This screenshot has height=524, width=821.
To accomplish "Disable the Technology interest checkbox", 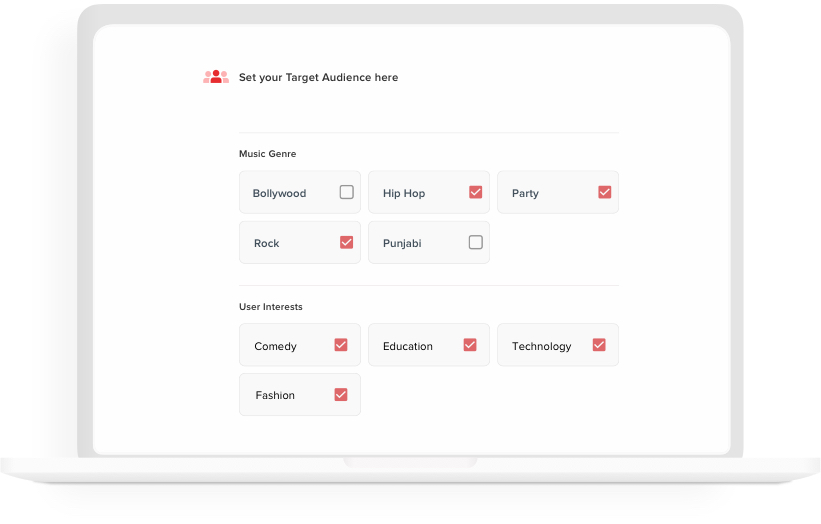I will (599, 345).
